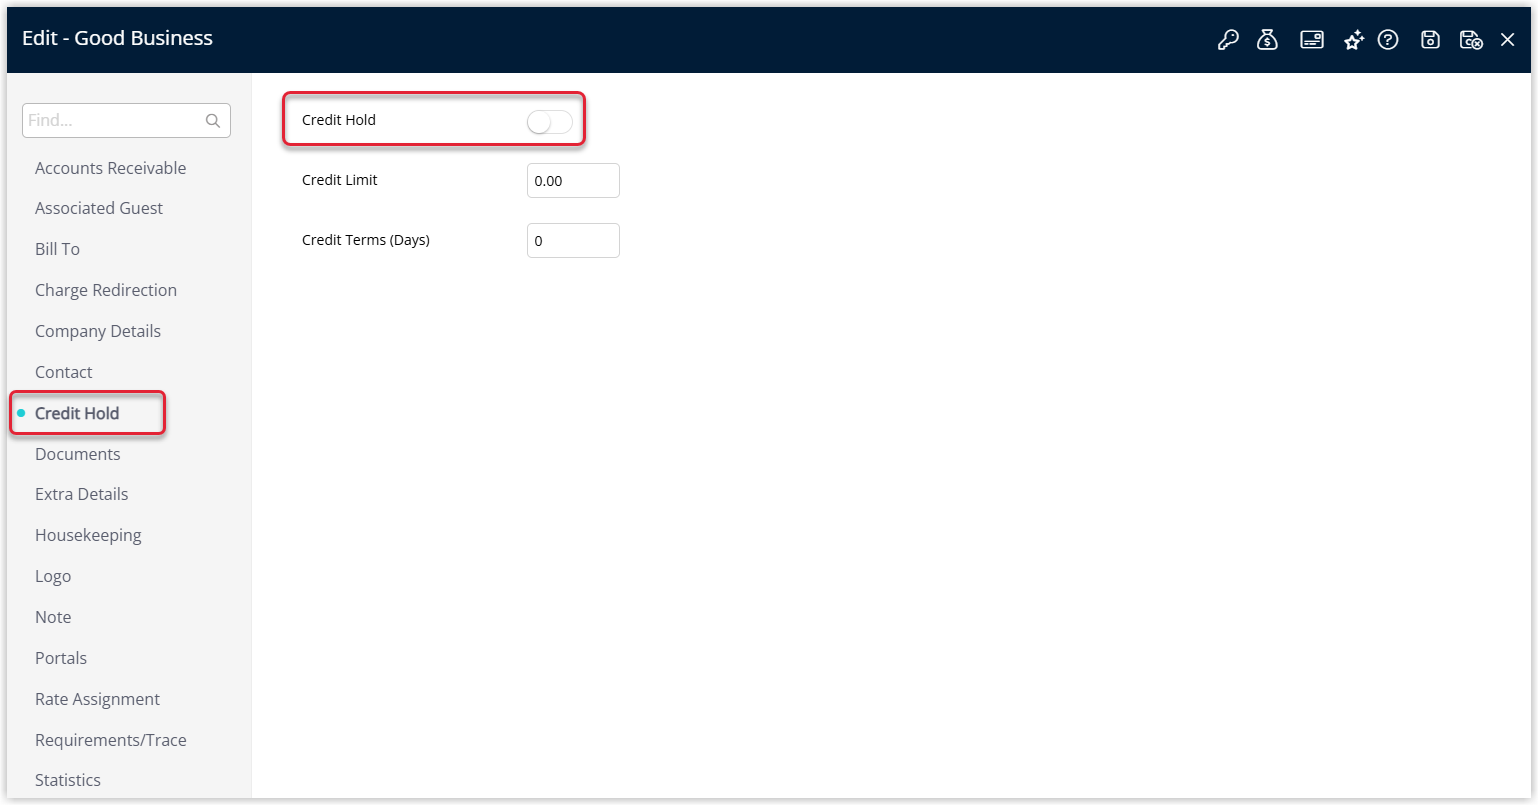Open help via question mark icon
The image size is (1539, 806).
click(1388, 40)
